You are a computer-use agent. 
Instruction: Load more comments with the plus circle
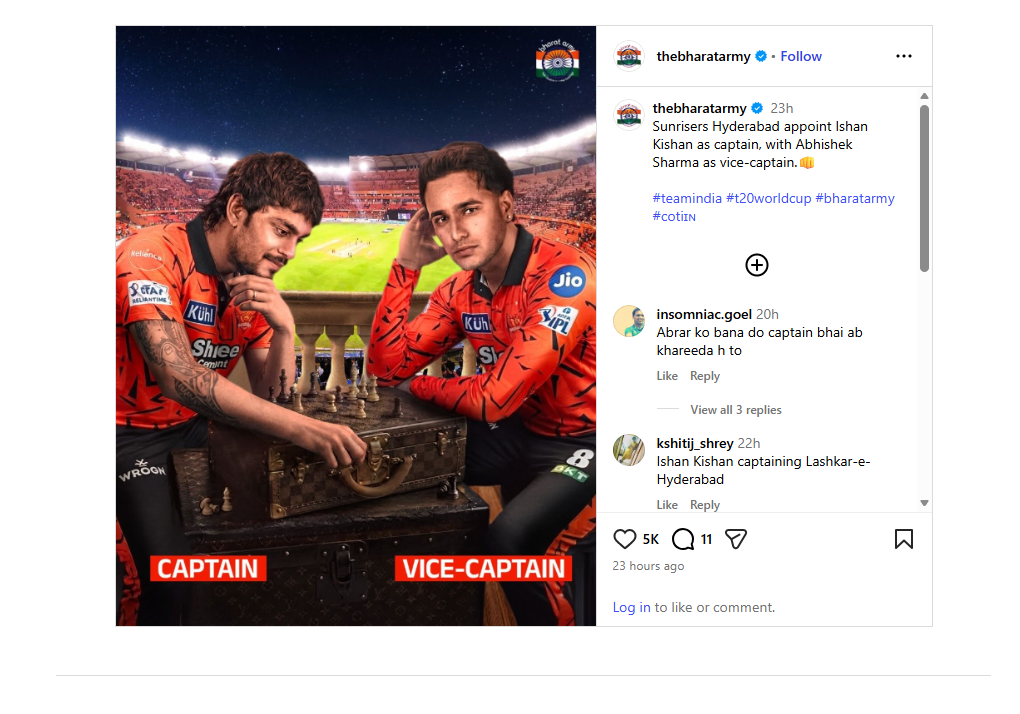tap(757, 265)
